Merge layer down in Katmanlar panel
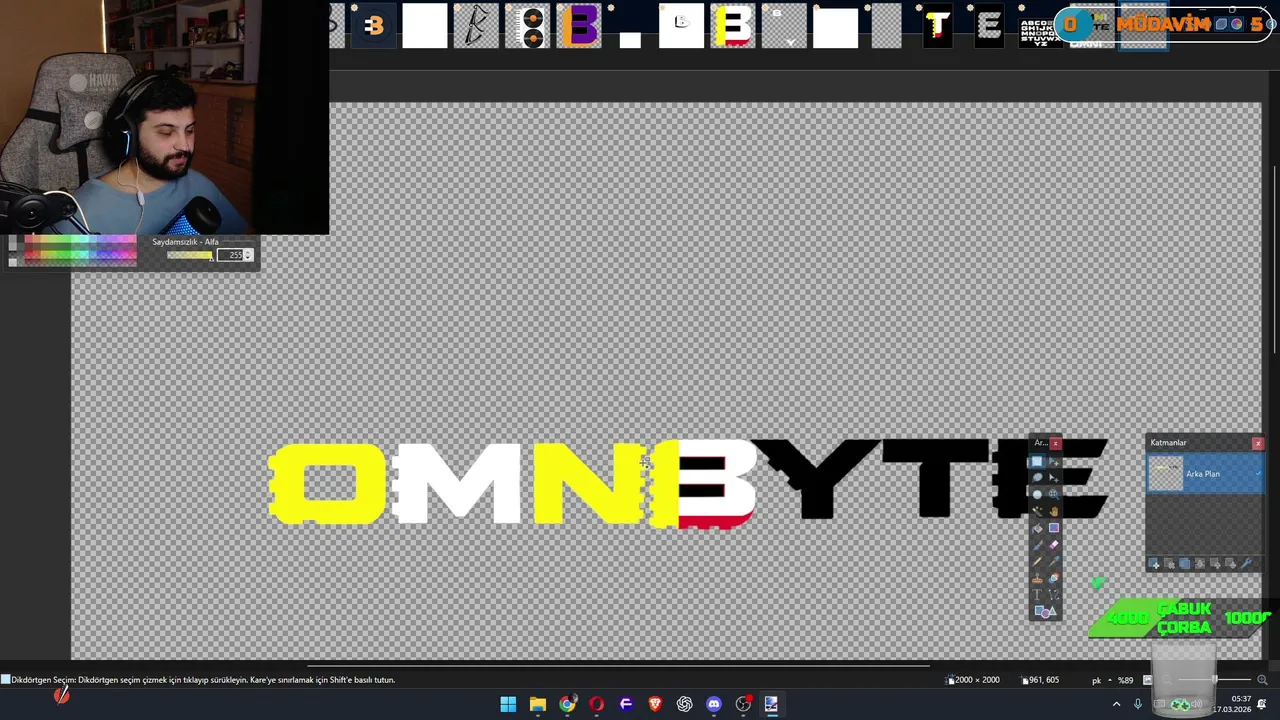1280x720 pixels. 1200,563
